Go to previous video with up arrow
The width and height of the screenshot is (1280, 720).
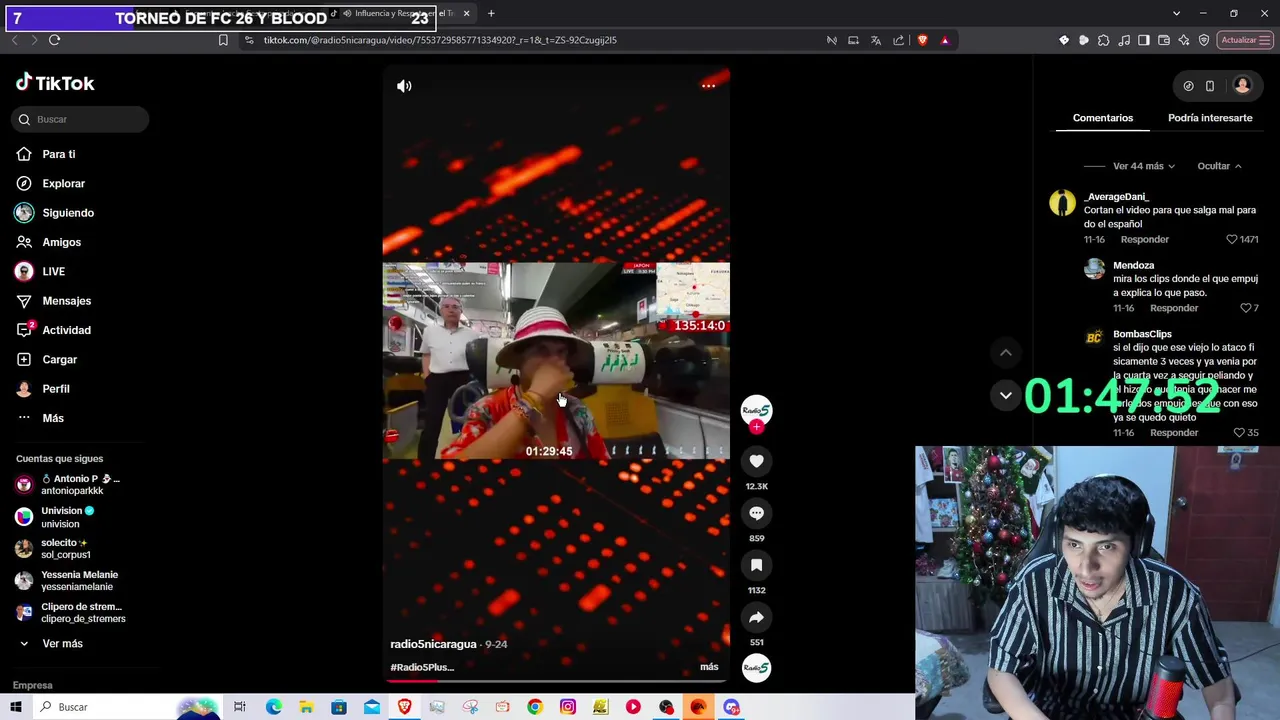coord(1006,352)
